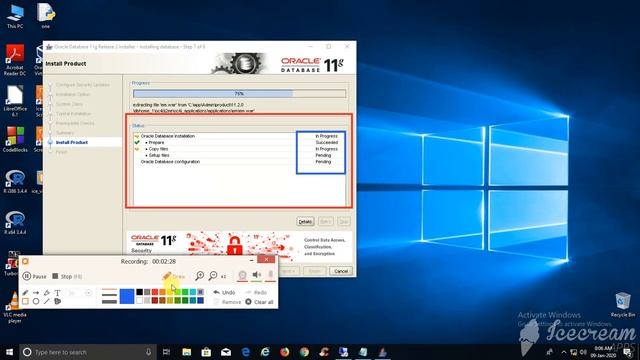Zoom in with the plus magnifier icon
640x360 pixels.
(200, 276)
